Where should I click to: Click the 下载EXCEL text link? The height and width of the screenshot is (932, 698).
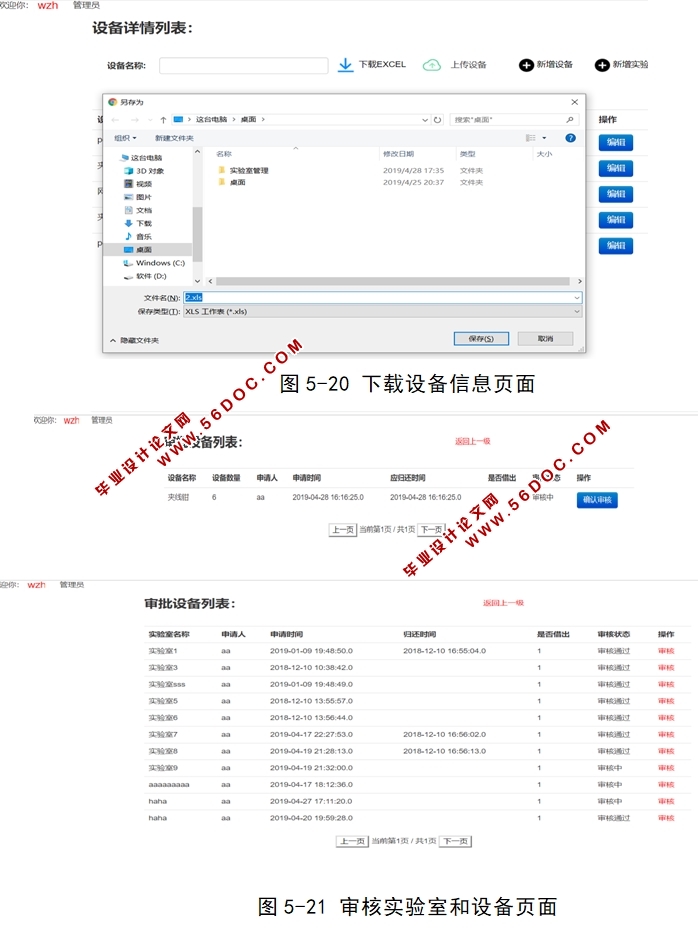(382, 64)
